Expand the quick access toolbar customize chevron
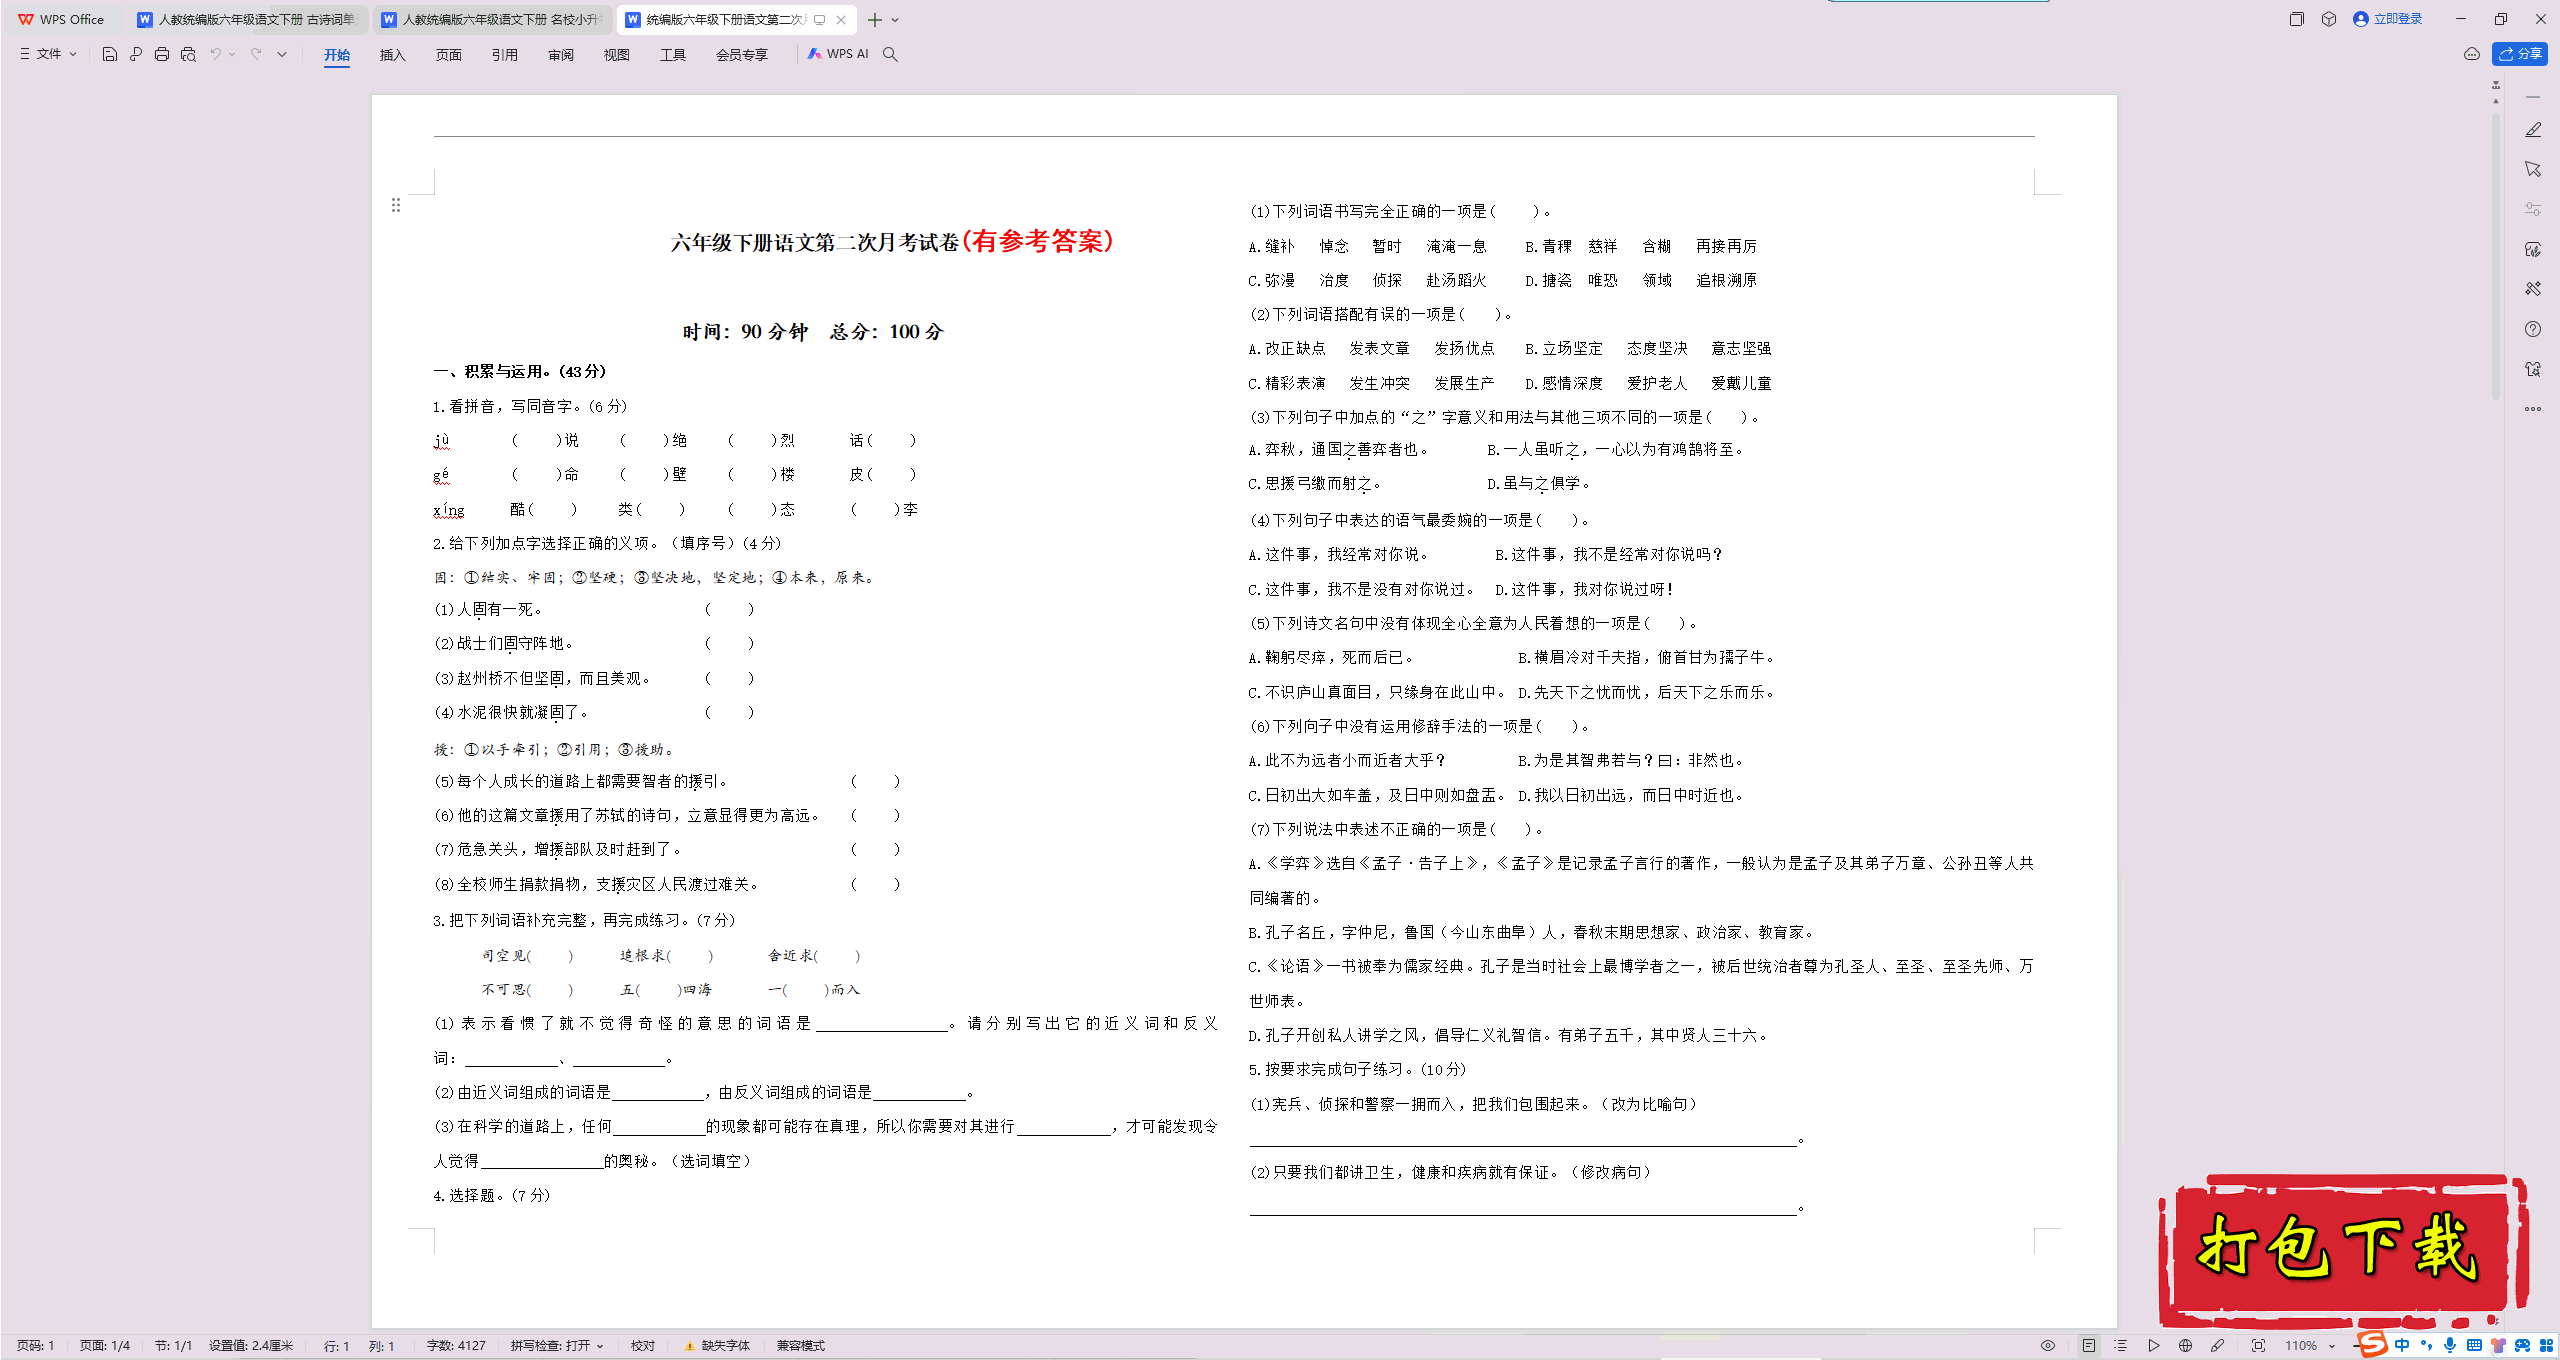2560x1360 pixels. (282, 54)
